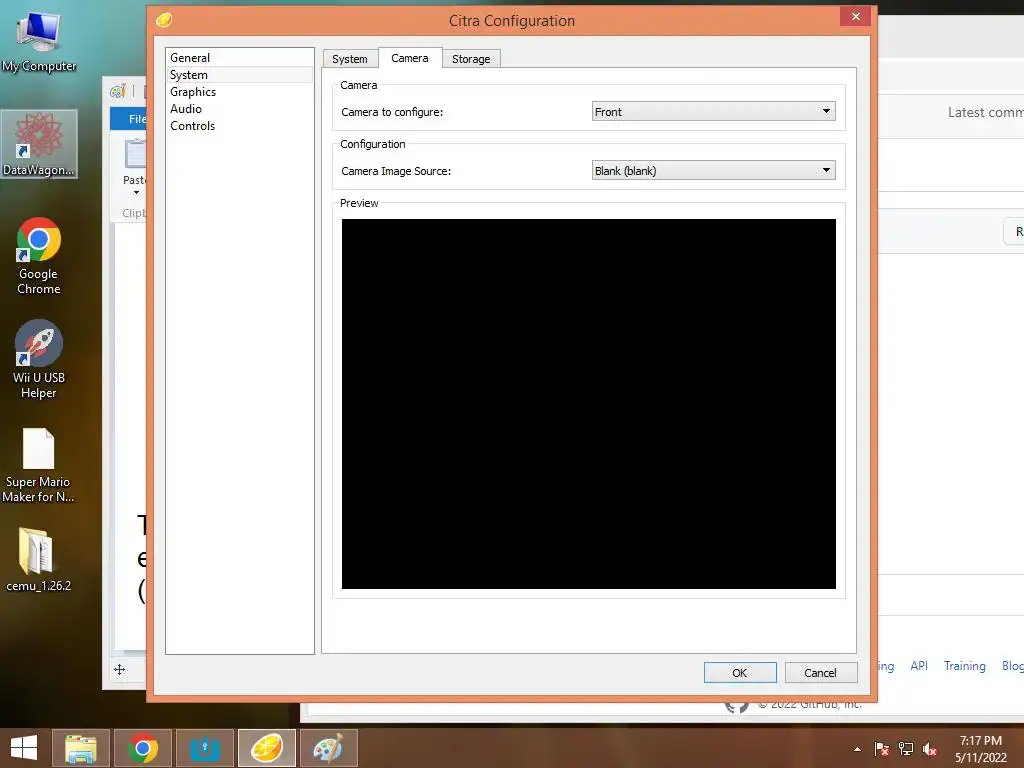Select General in the settings list
The width and height of the screenshot is (1024, 768).
click(x=239, y=57)
